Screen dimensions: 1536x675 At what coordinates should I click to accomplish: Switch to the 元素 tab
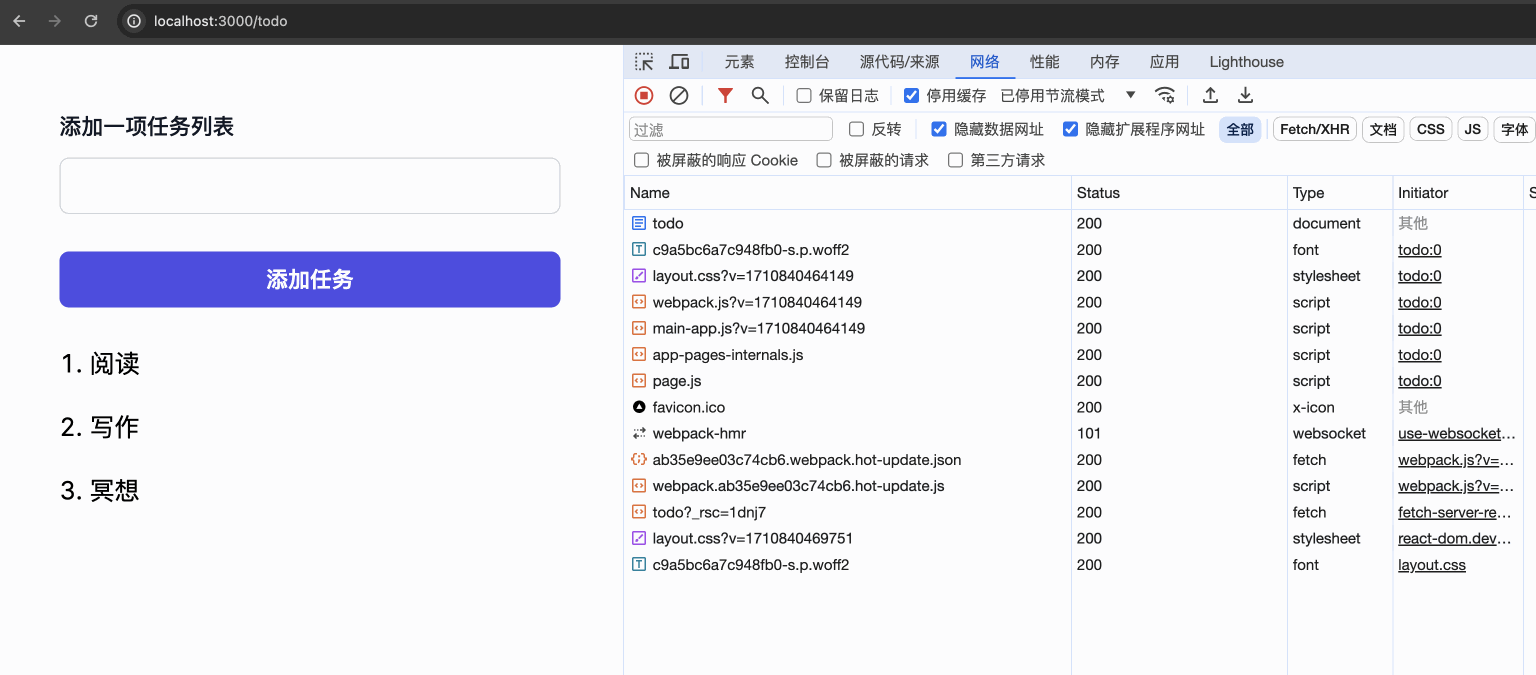(x=740, y=62)
